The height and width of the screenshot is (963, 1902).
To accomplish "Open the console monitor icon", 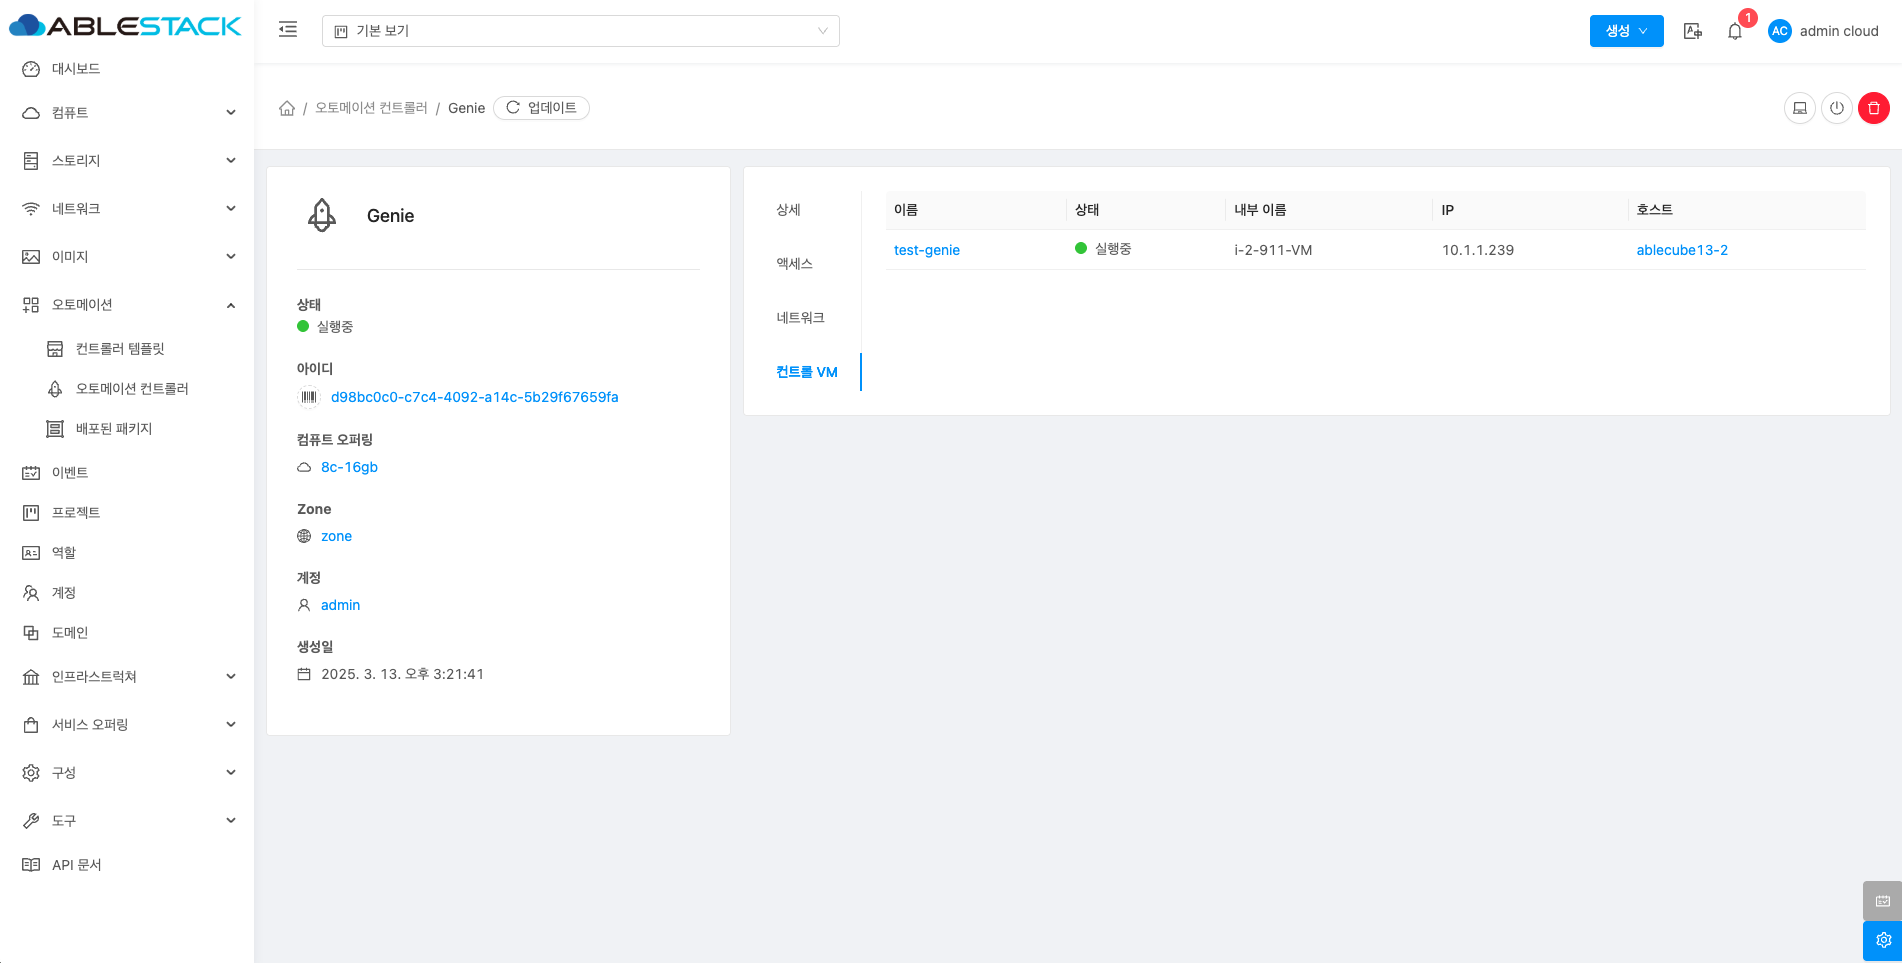I will click(1799, 108).
